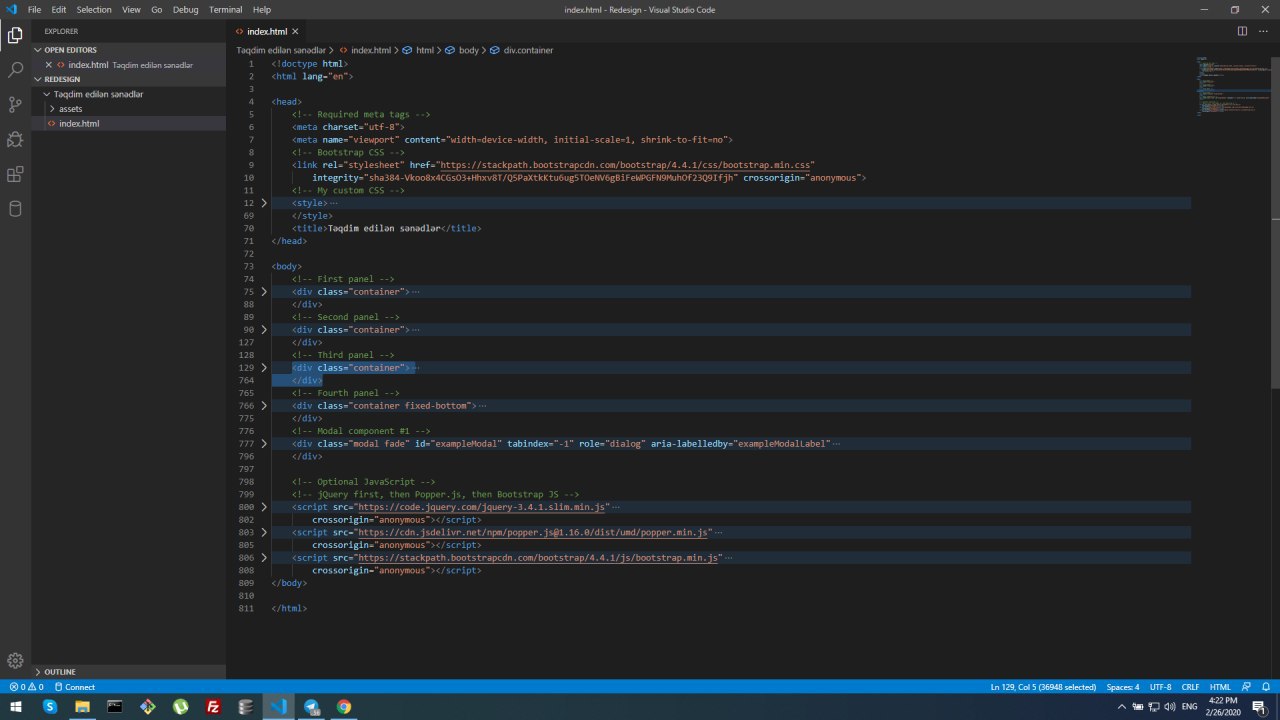Viewport: 1280px width, 720px height.
Task: Click the Connect status bar item
Action: click(75, 687)
